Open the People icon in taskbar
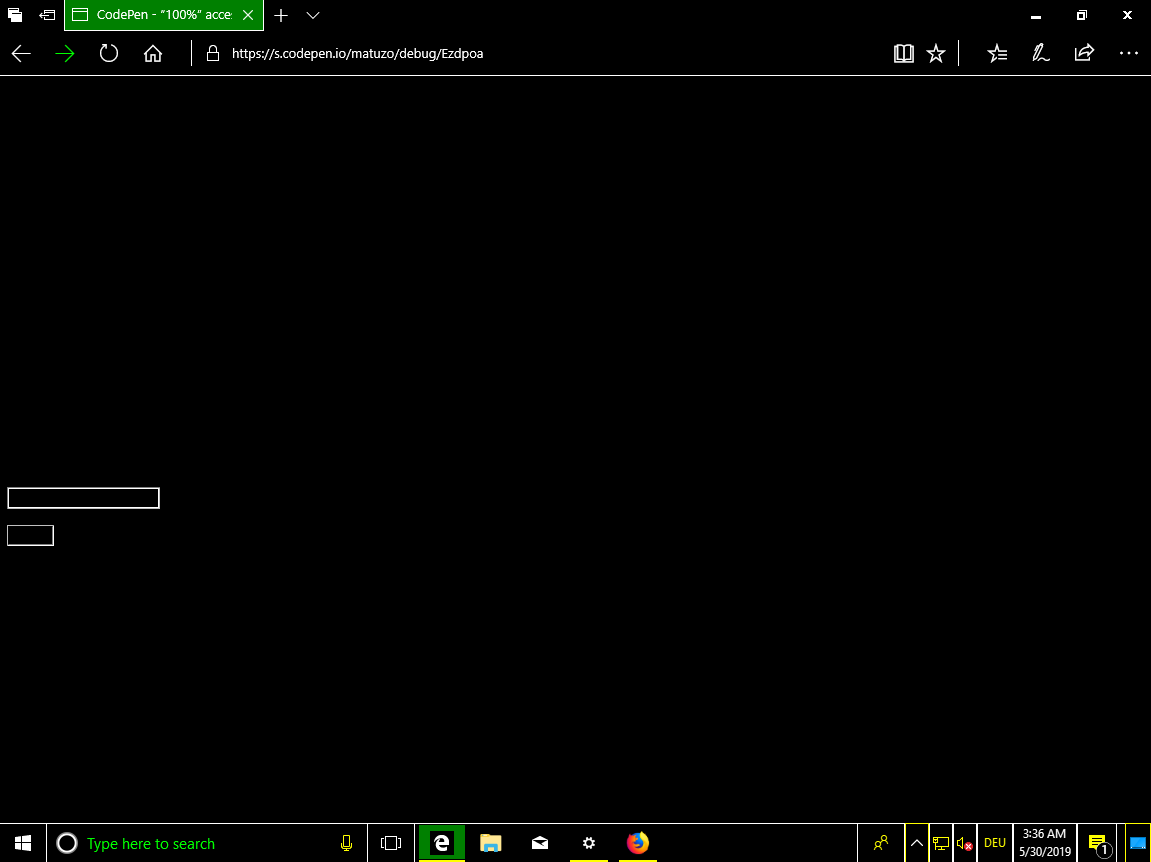The width and height of the screenshot is (1151, 862). tap(881, 843)
